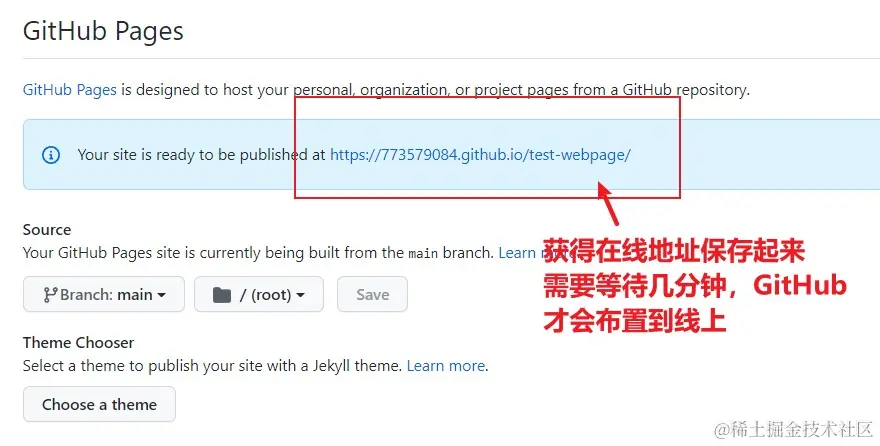Click the git branch icon on the Branch button
880x446 pixels.
pyautogui.click(x=50, y=295)
